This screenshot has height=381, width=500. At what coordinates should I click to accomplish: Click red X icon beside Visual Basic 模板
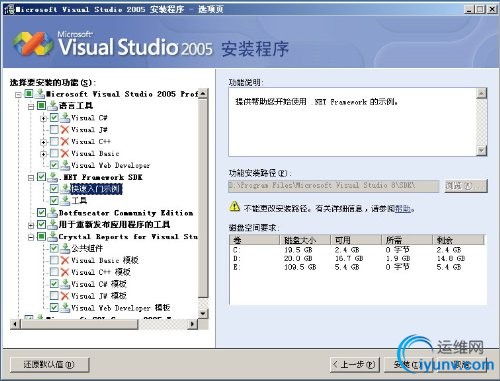pyautogui.click(x=65, y=260)
